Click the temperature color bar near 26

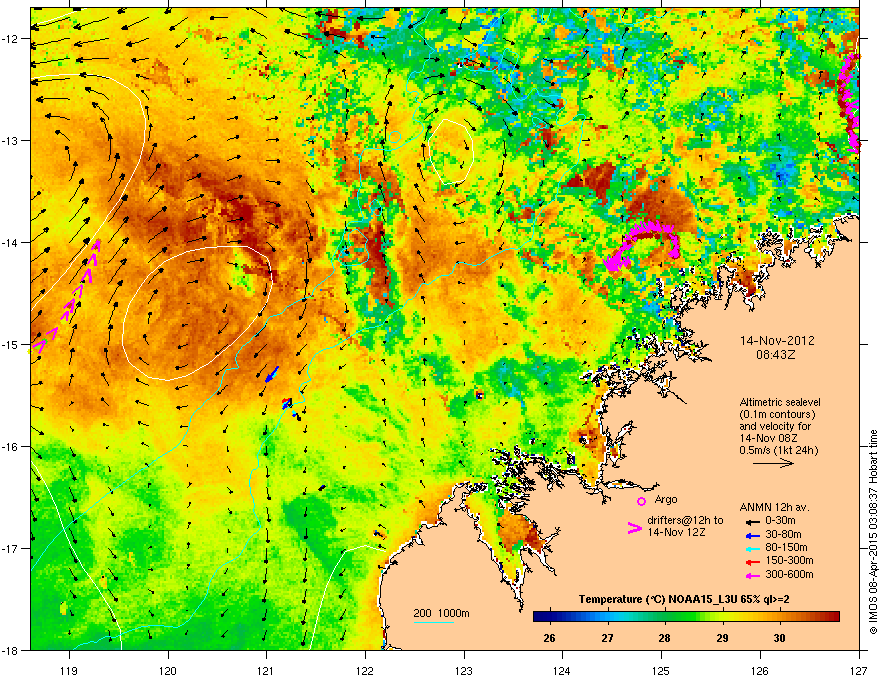(x=549, y=617)
